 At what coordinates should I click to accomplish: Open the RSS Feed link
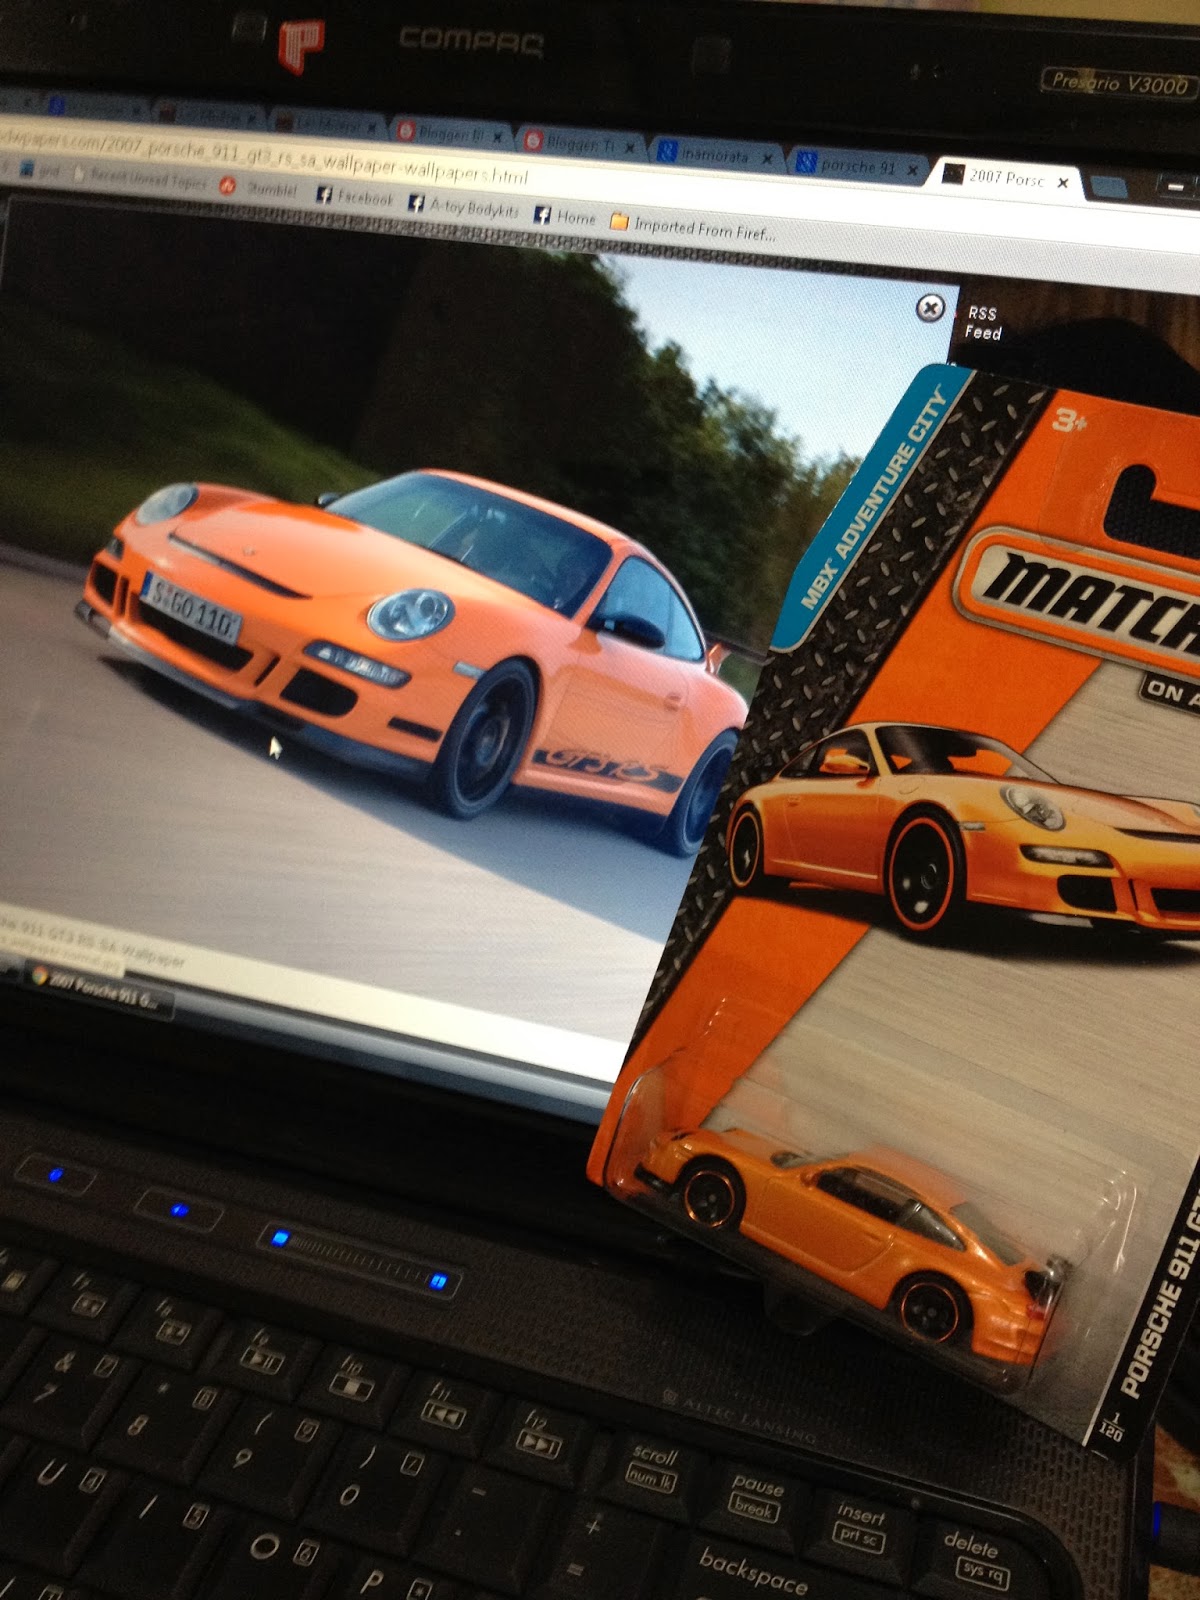983,323
